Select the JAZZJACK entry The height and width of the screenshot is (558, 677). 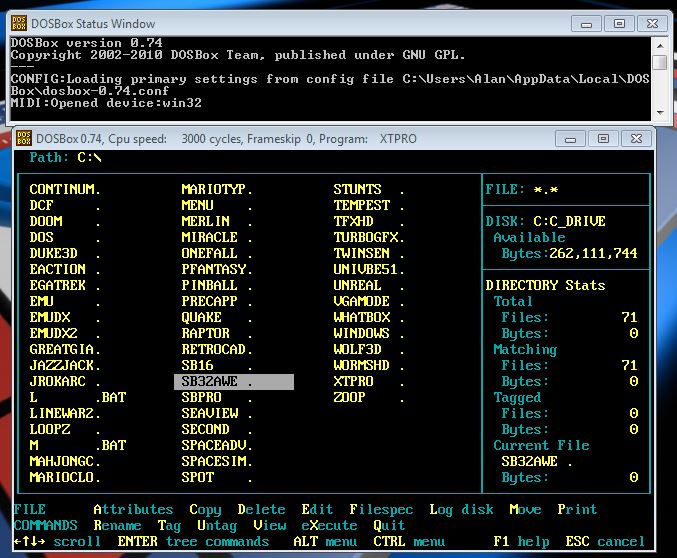[x=65, y=365]
